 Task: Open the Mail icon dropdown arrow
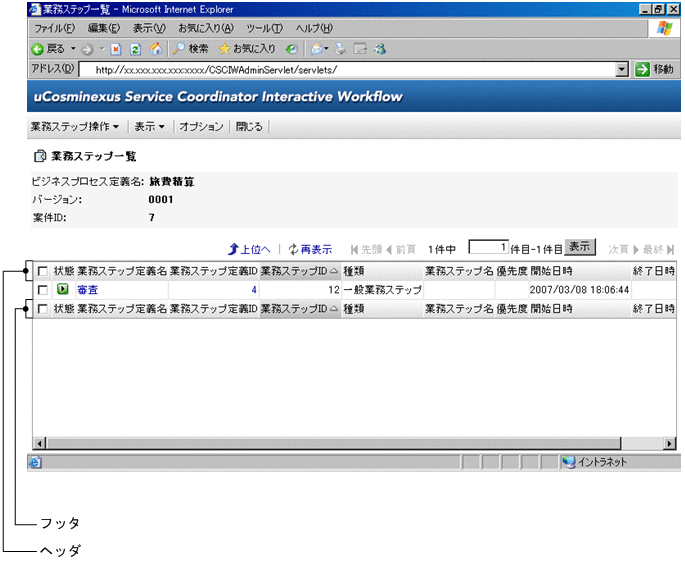click(x=326, y=49)
